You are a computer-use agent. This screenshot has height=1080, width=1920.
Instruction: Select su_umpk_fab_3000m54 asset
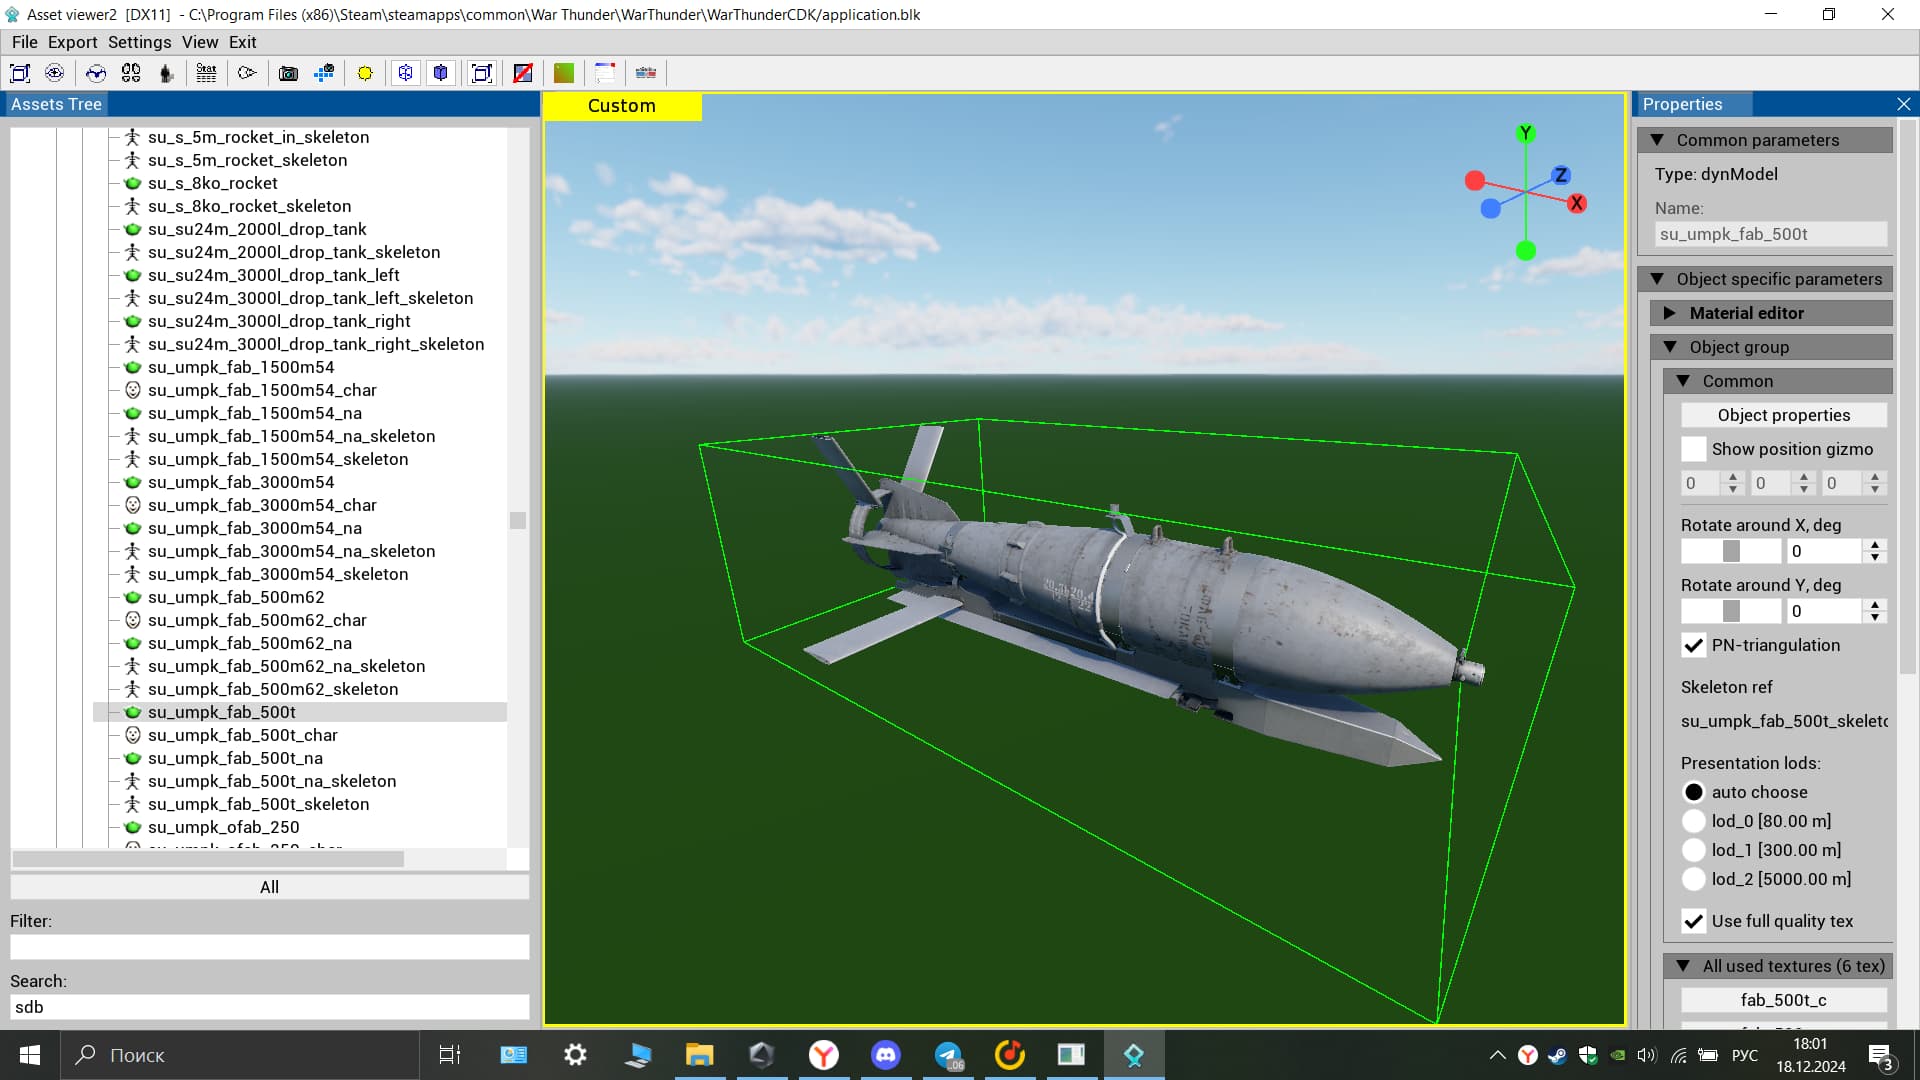(x=241, y=482)
